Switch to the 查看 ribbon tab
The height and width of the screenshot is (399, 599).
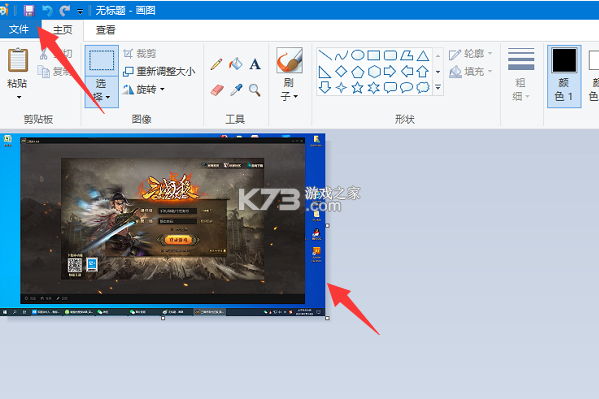pyautogui.click(x=105, y=30)
